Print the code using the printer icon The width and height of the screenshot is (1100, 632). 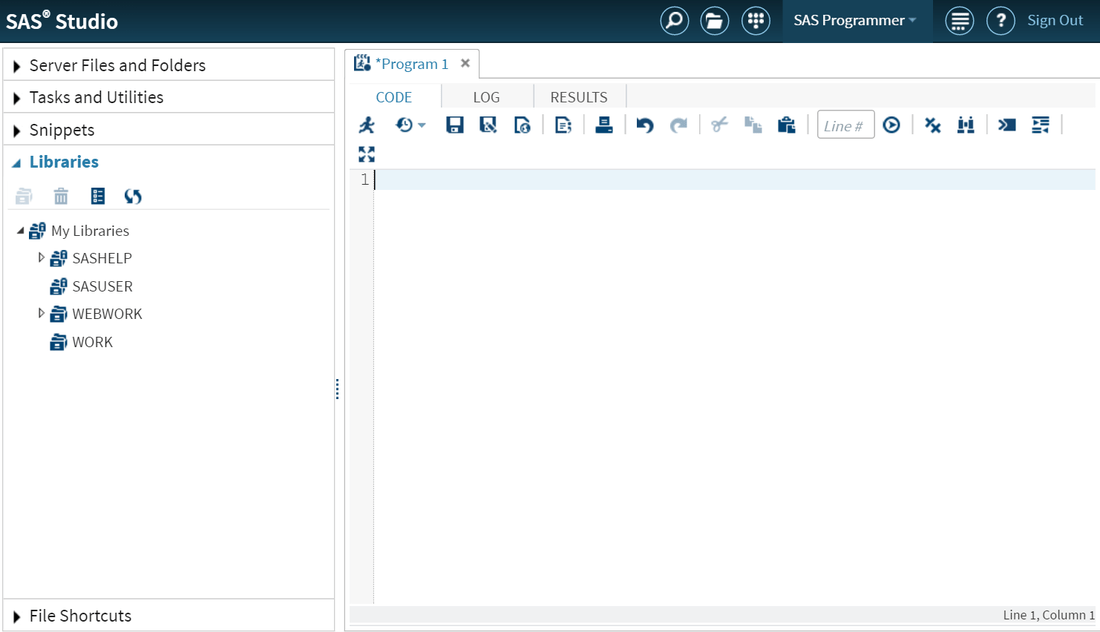coord(604,125)
